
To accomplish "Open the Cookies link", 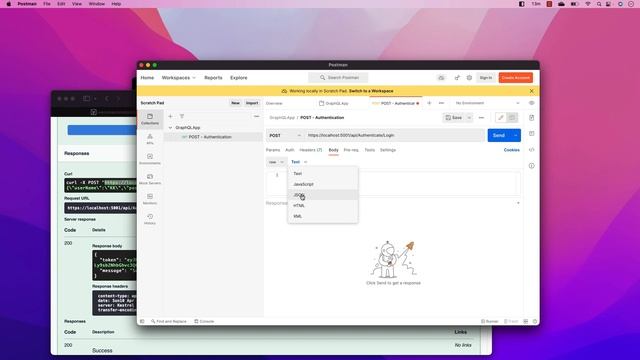I will (511, 150).
